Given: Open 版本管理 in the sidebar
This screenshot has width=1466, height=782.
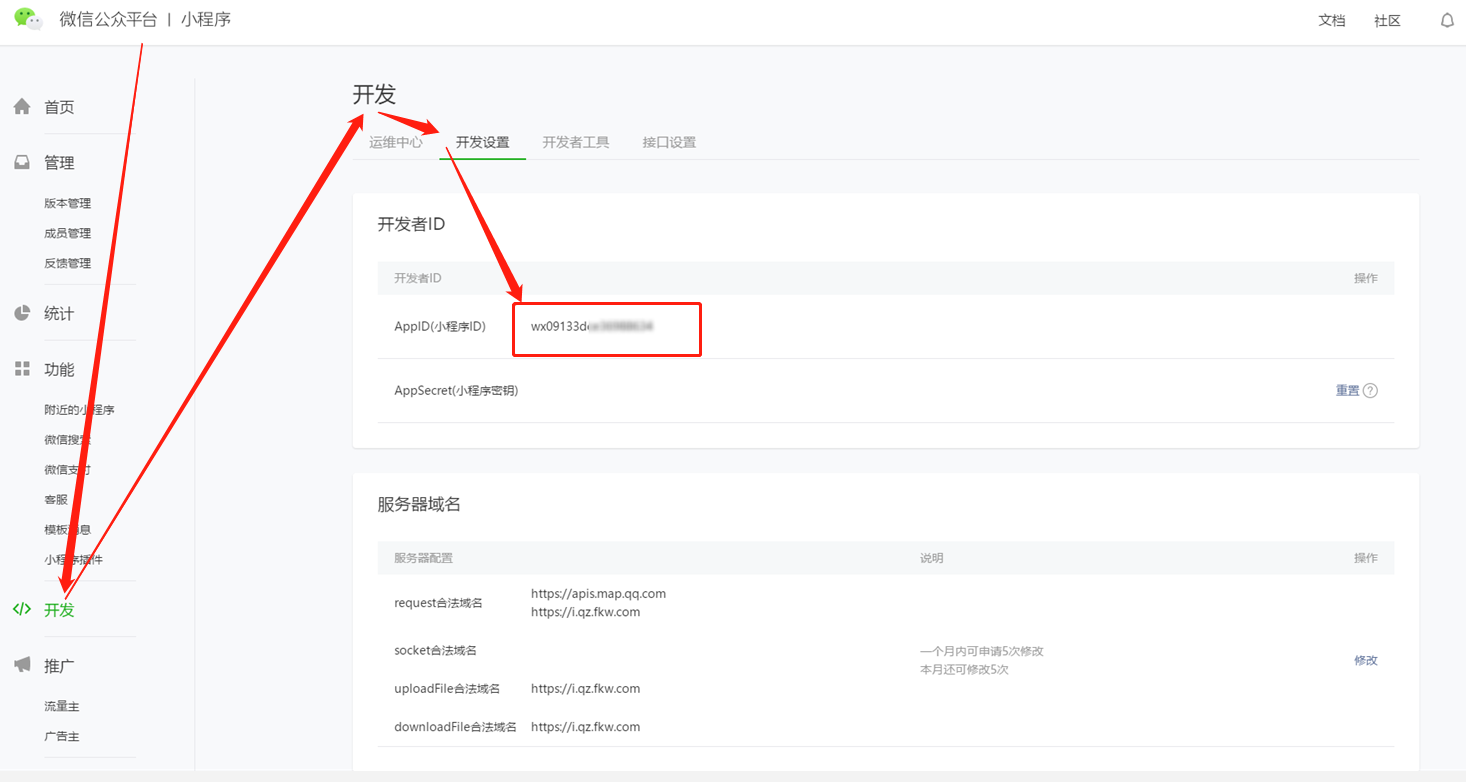Looking at the screenshot, I should (x=68, y=203).
